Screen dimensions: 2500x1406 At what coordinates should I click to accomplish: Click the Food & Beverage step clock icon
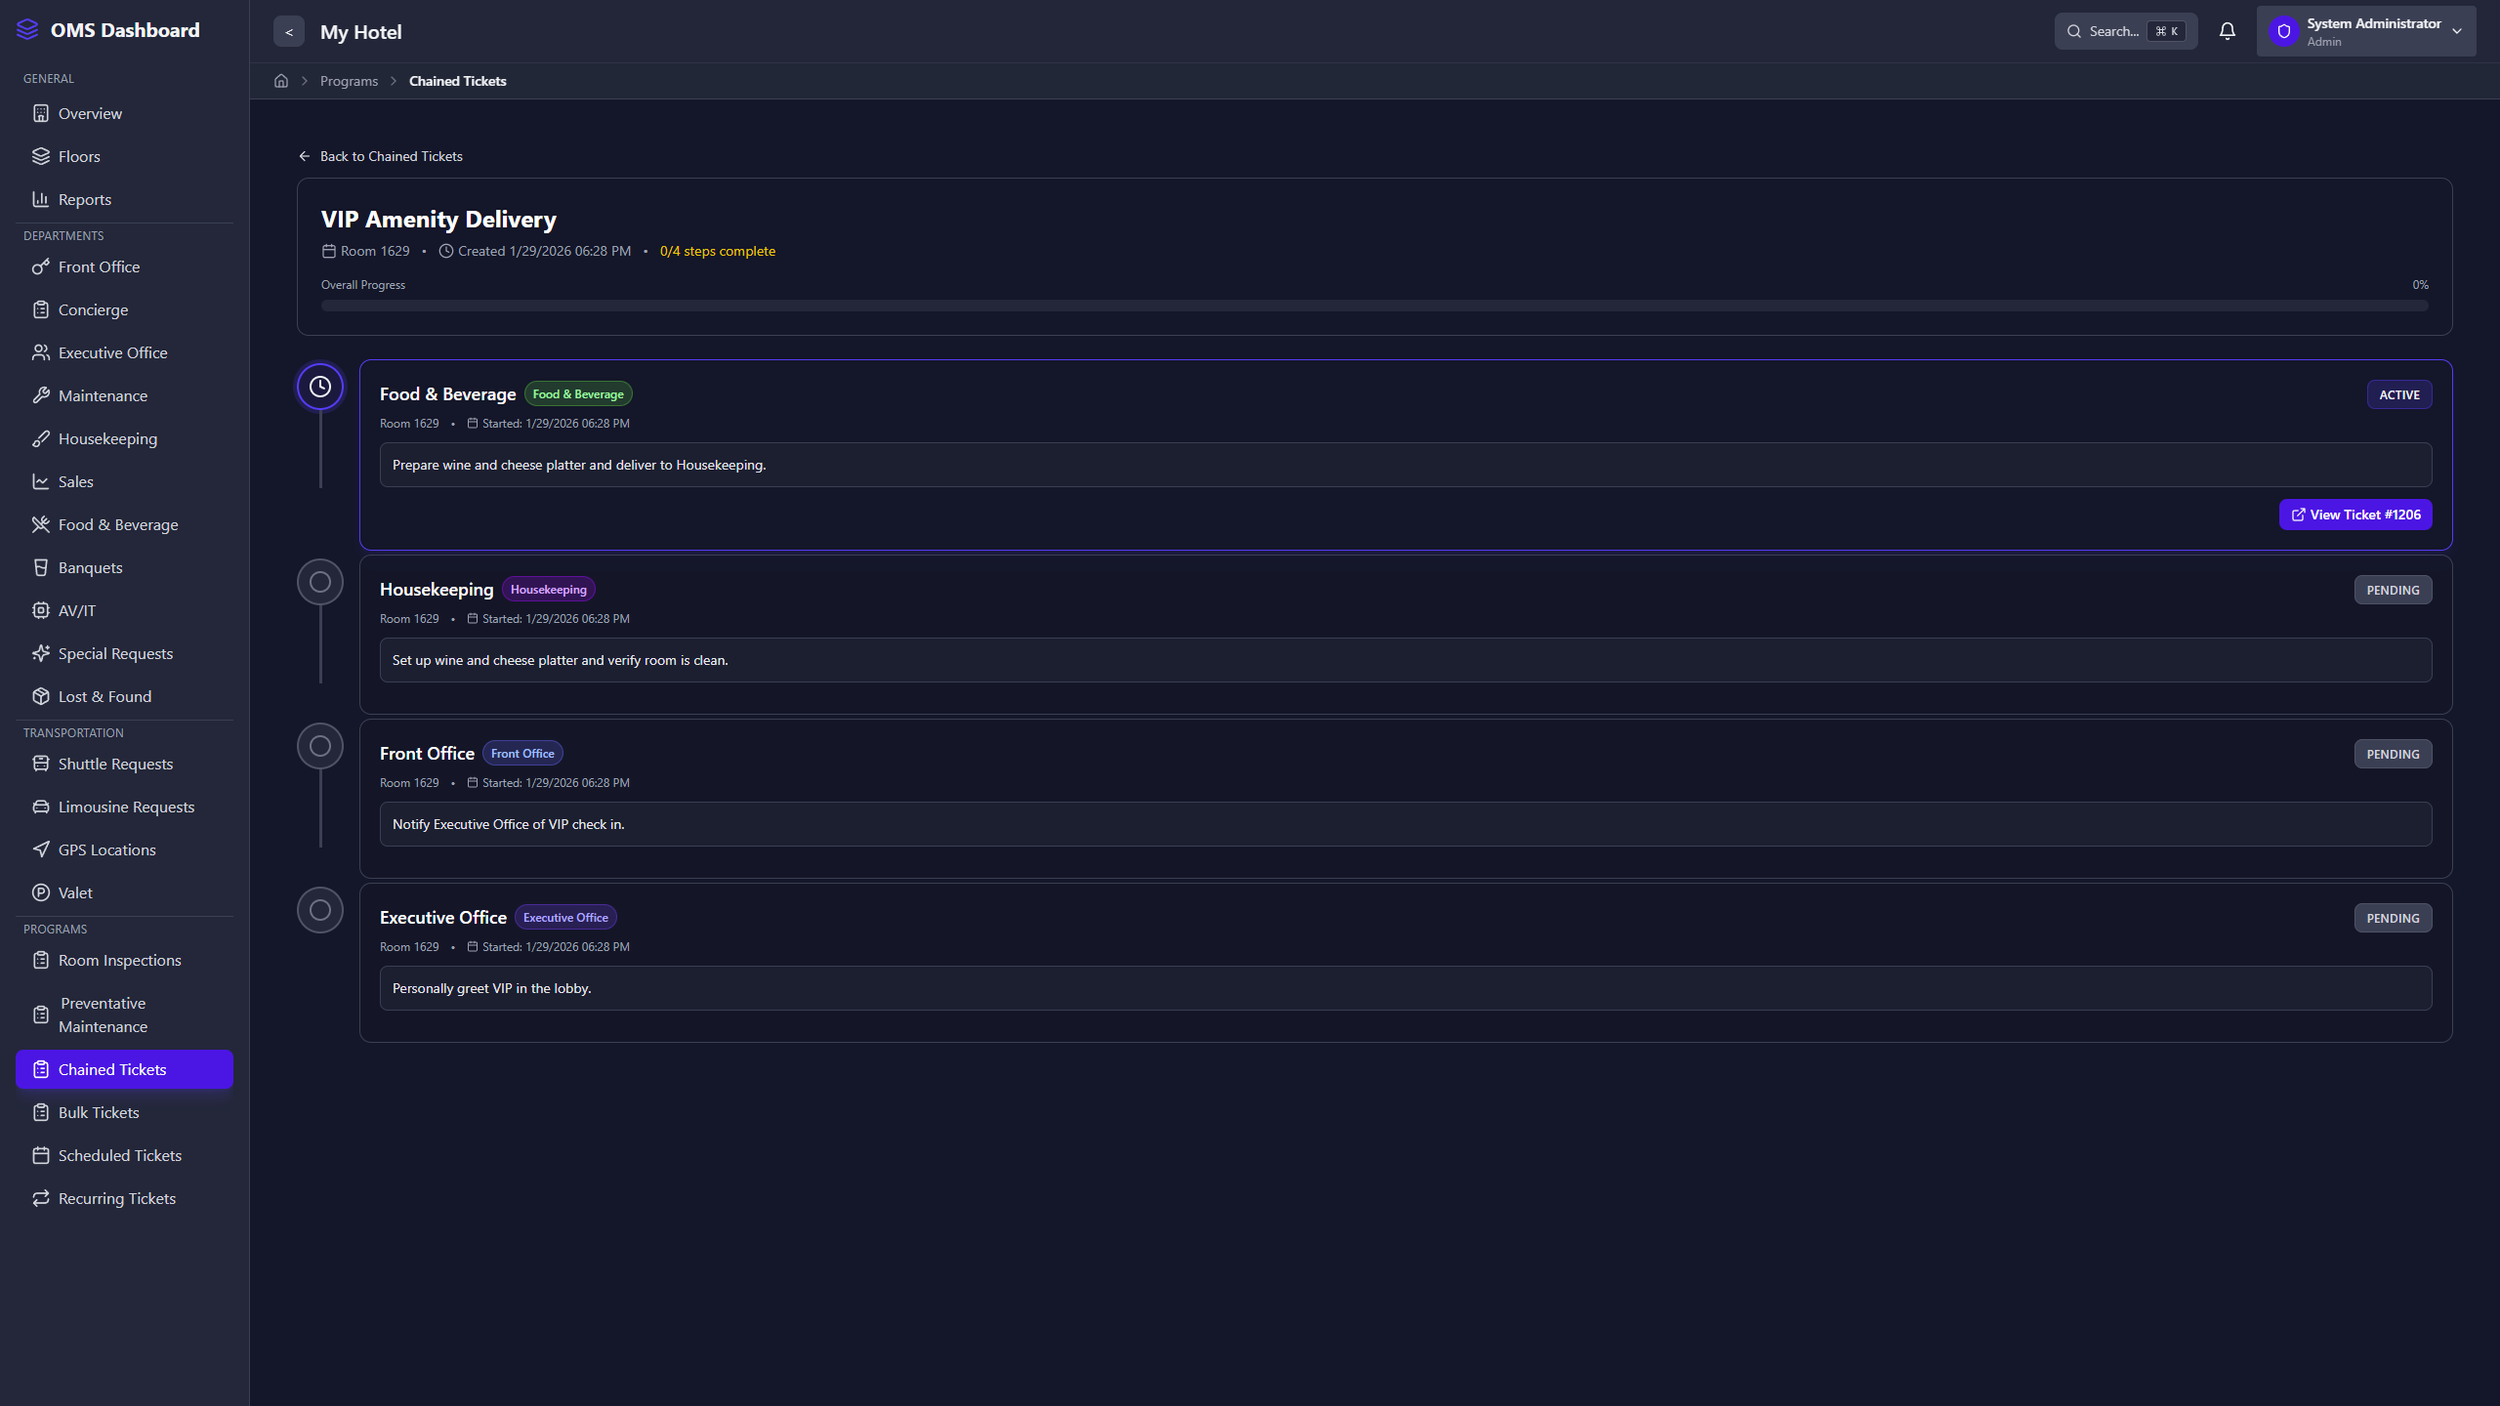coord(320,387)
